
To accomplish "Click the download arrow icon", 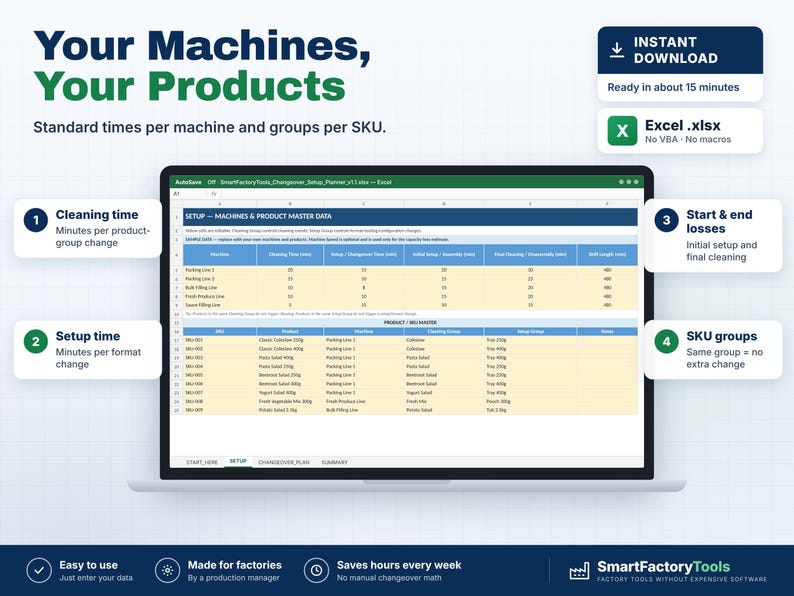I will pos(616,50).
